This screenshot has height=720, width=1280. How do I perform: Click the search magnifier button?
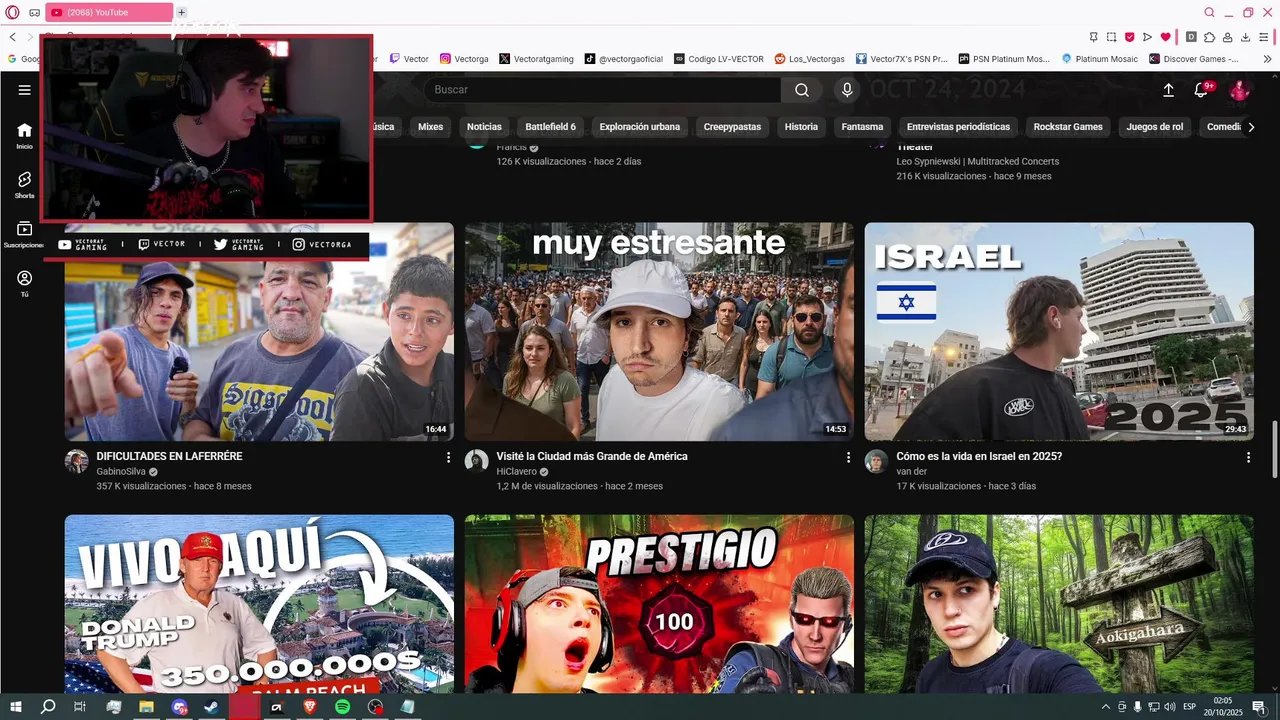(802, 90)
